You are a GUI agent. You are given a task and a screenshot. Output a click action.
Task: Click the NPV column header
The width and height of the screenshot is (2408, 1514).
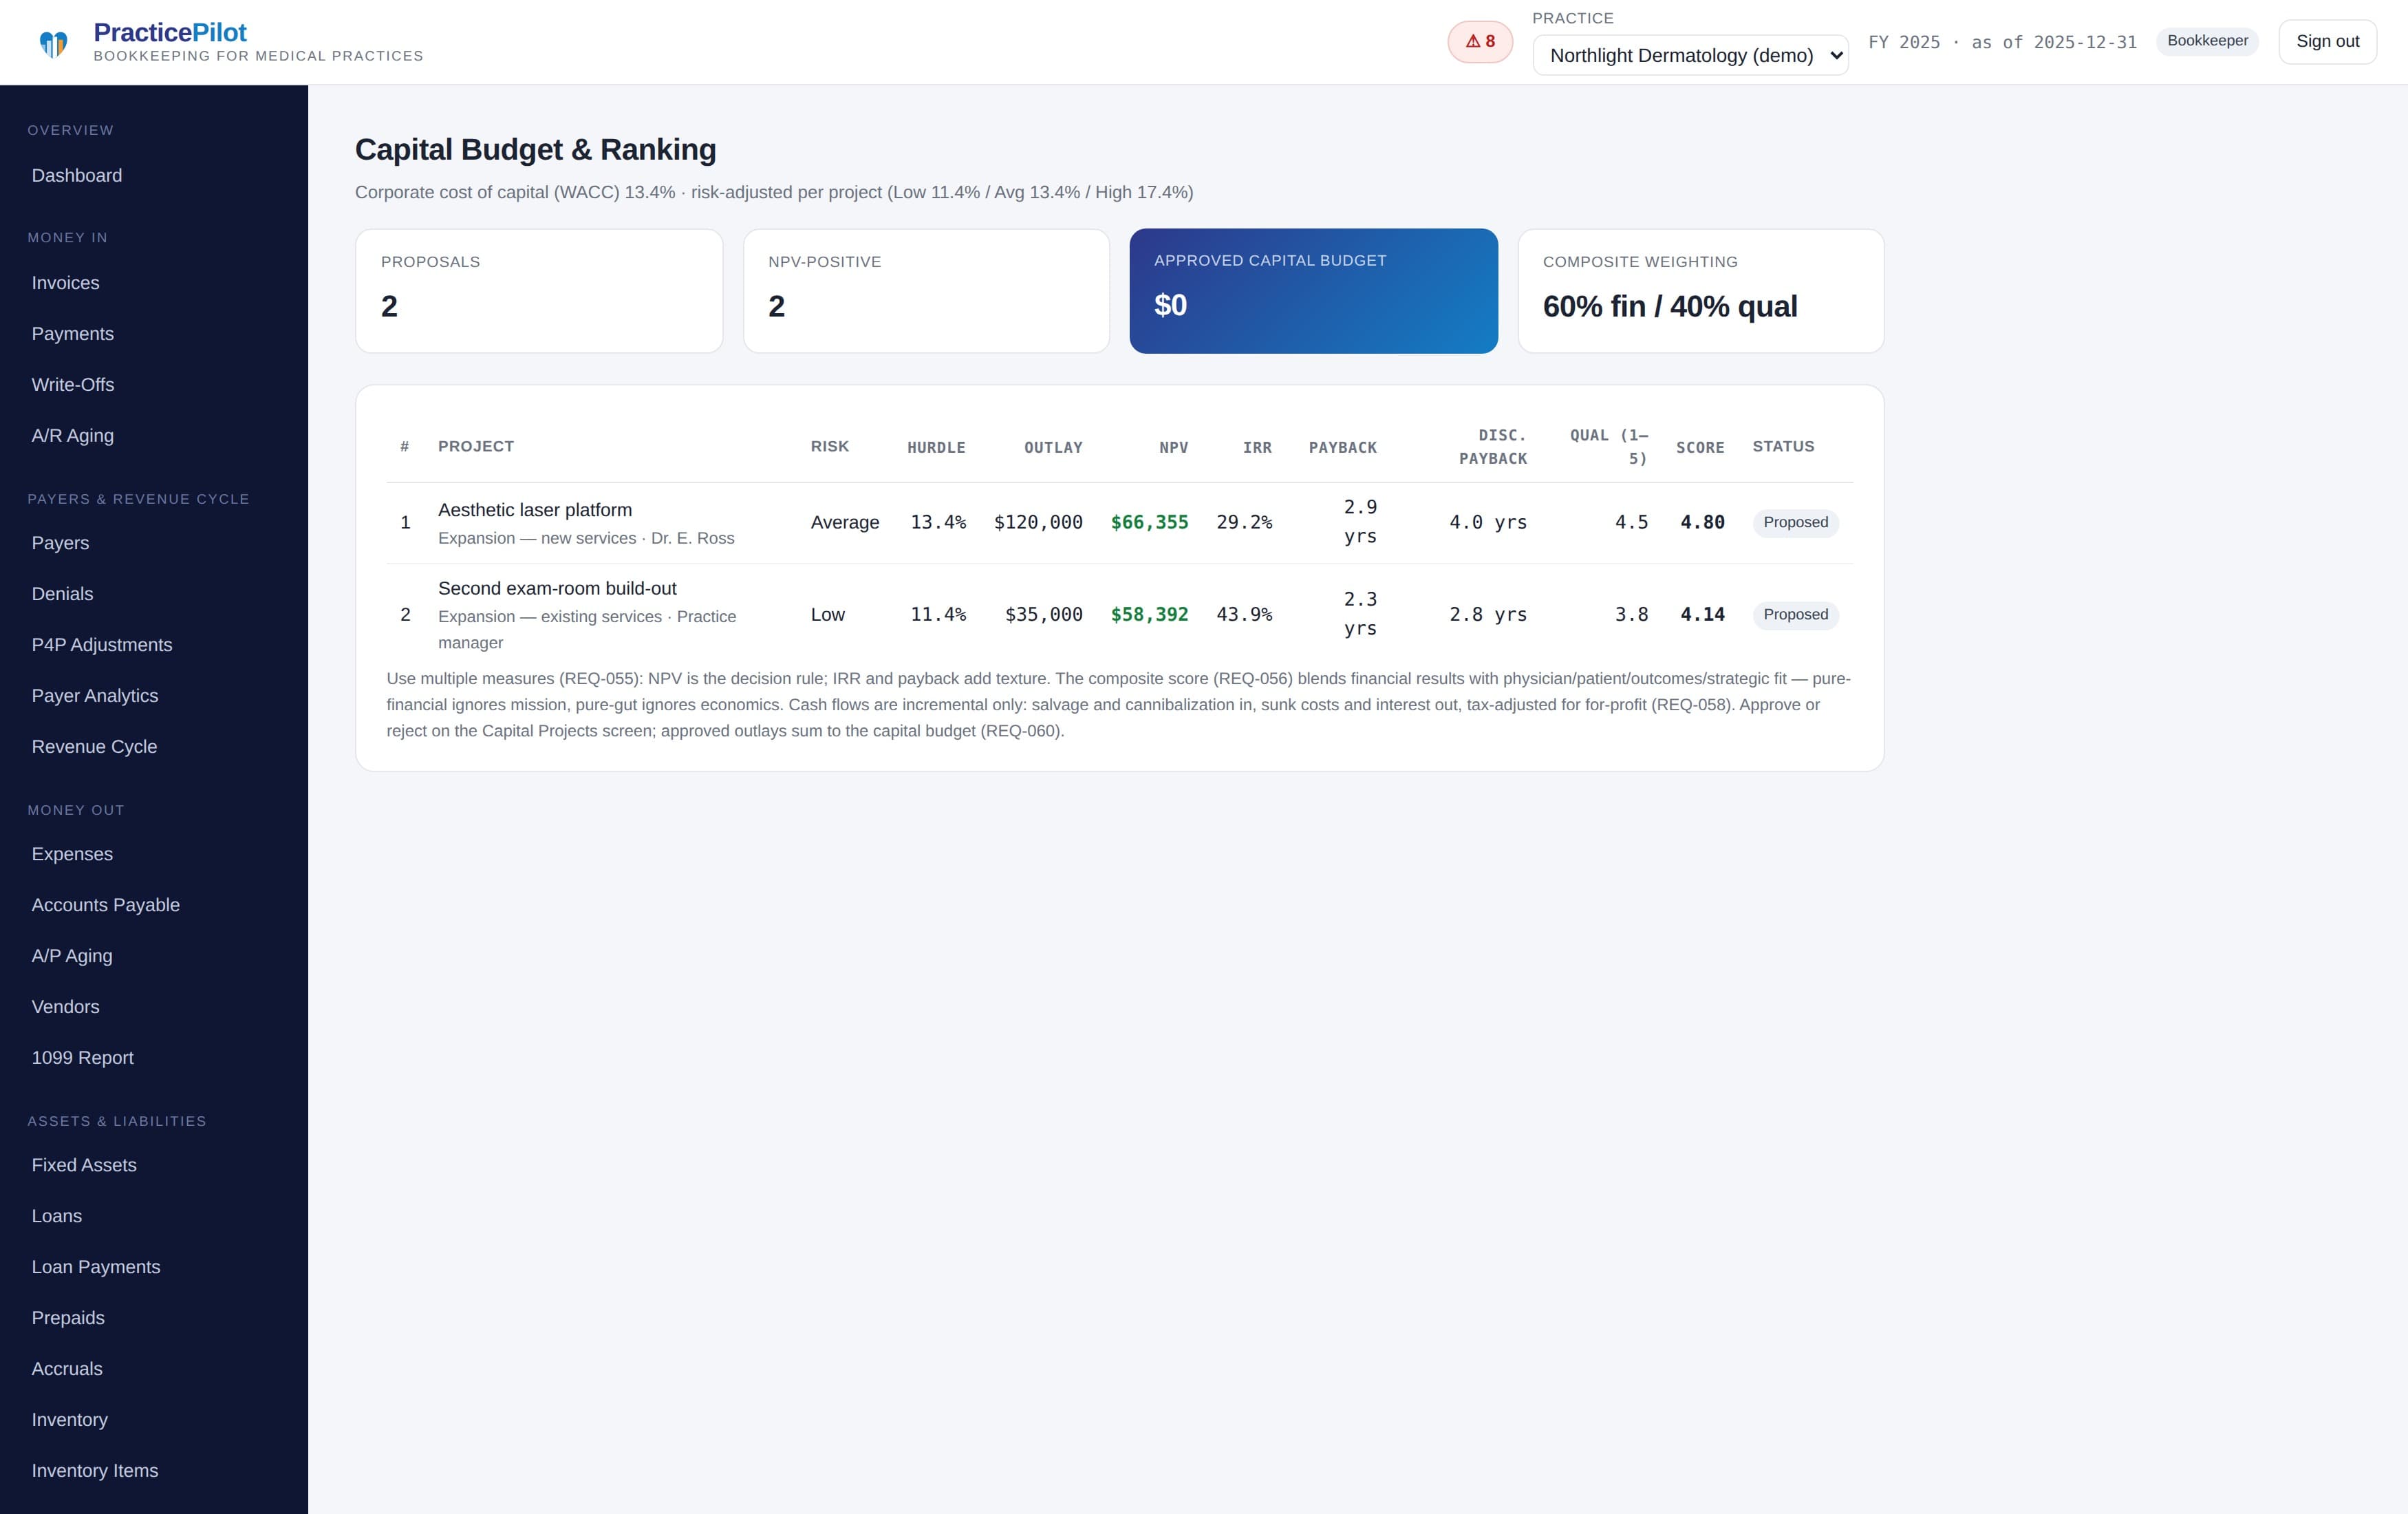point(1174,448)
